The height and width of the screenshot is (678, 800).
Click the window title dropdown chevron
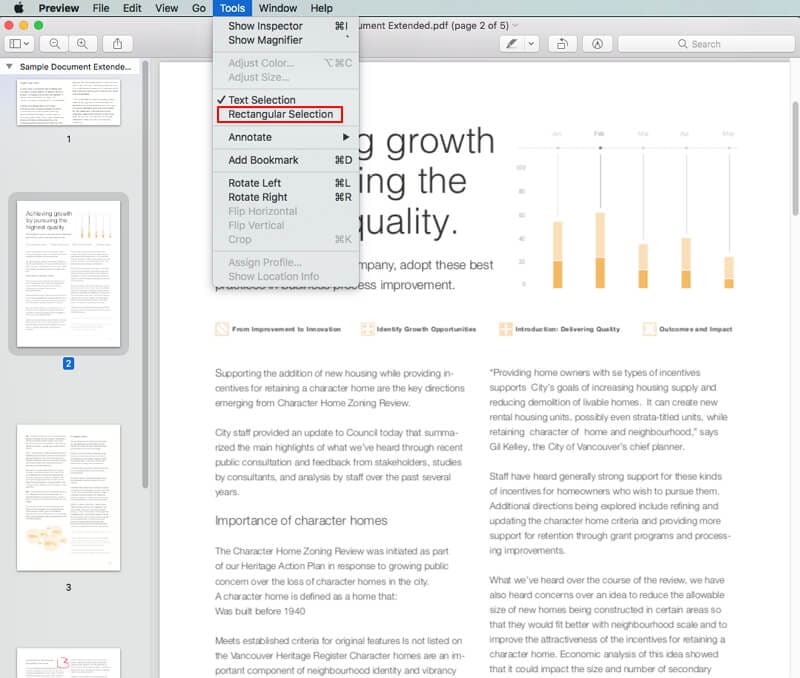[x=515, y=26]
